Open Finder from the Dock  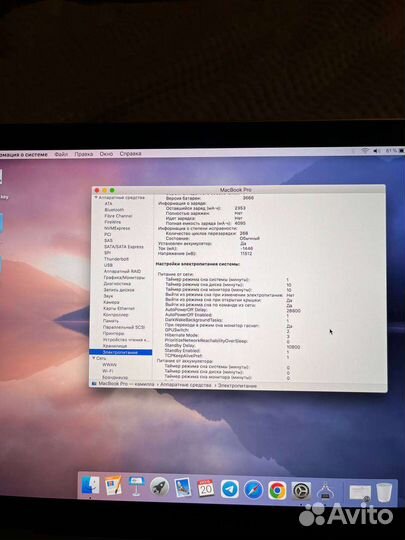(x=90, y=486)
